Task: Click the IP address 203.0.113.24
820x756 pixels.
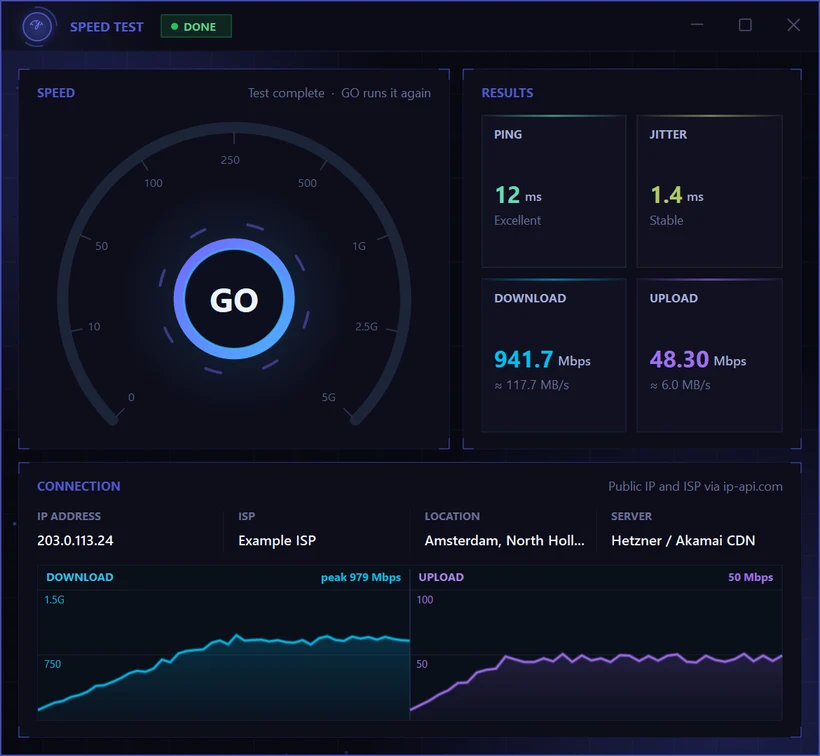Action: tap(75, 540)
